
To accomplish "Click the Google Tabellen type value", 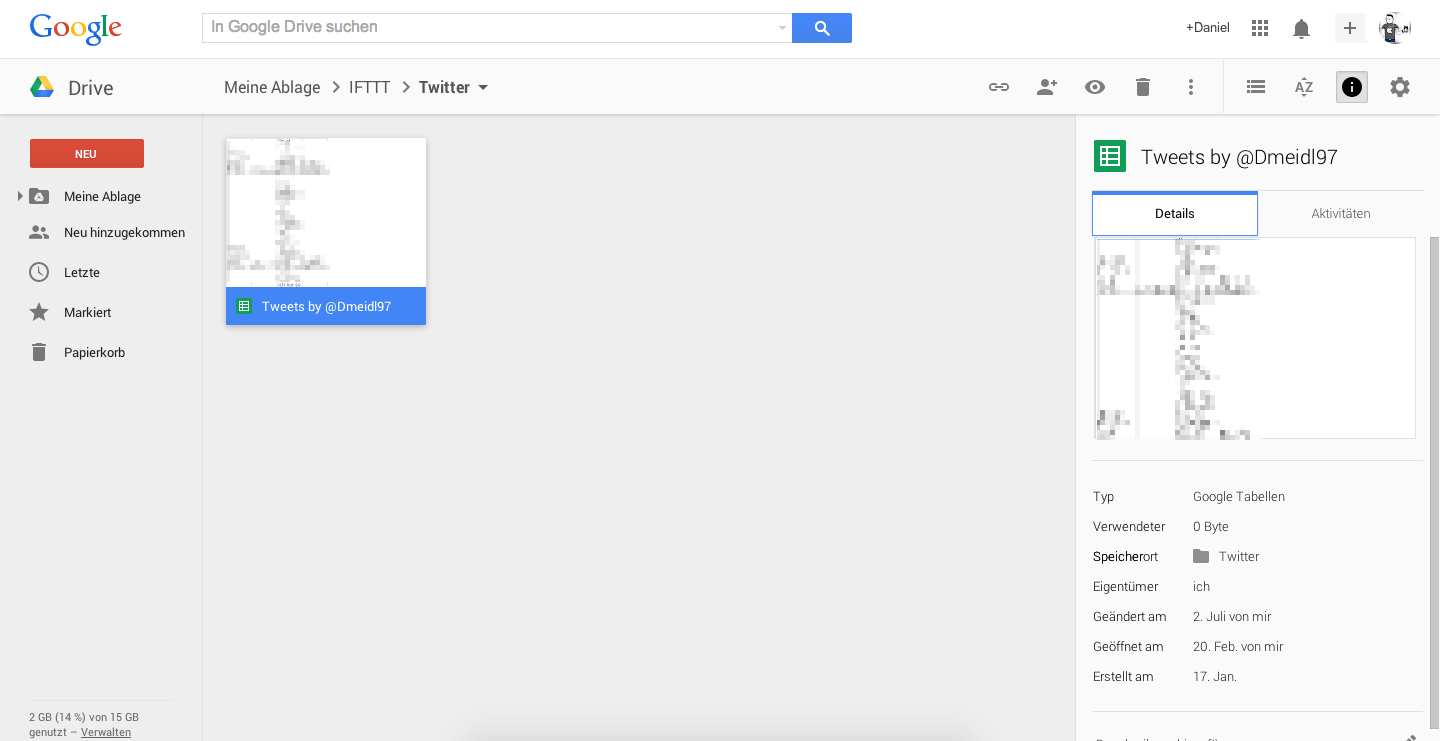I will (x=1239, y=496).
